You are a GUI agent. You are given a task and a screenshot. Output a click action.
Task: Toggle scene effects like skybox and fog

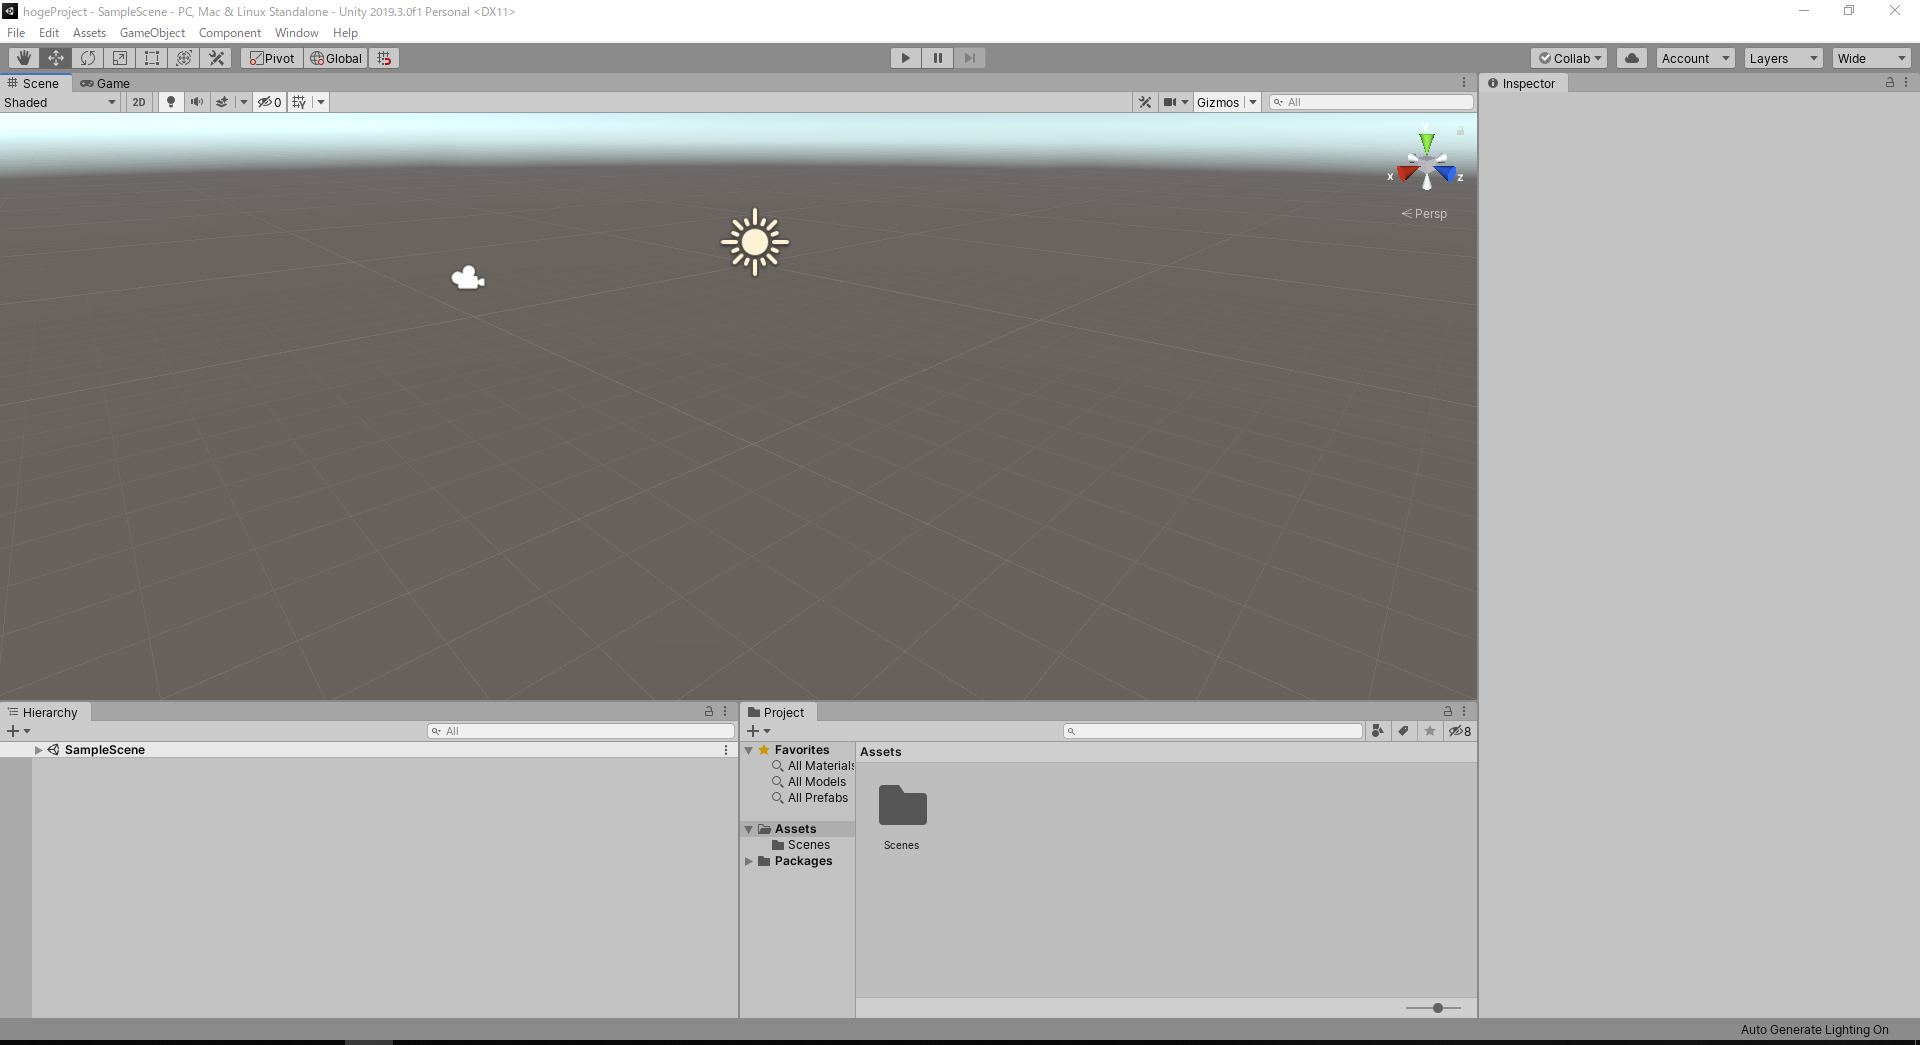pos(222,102)
